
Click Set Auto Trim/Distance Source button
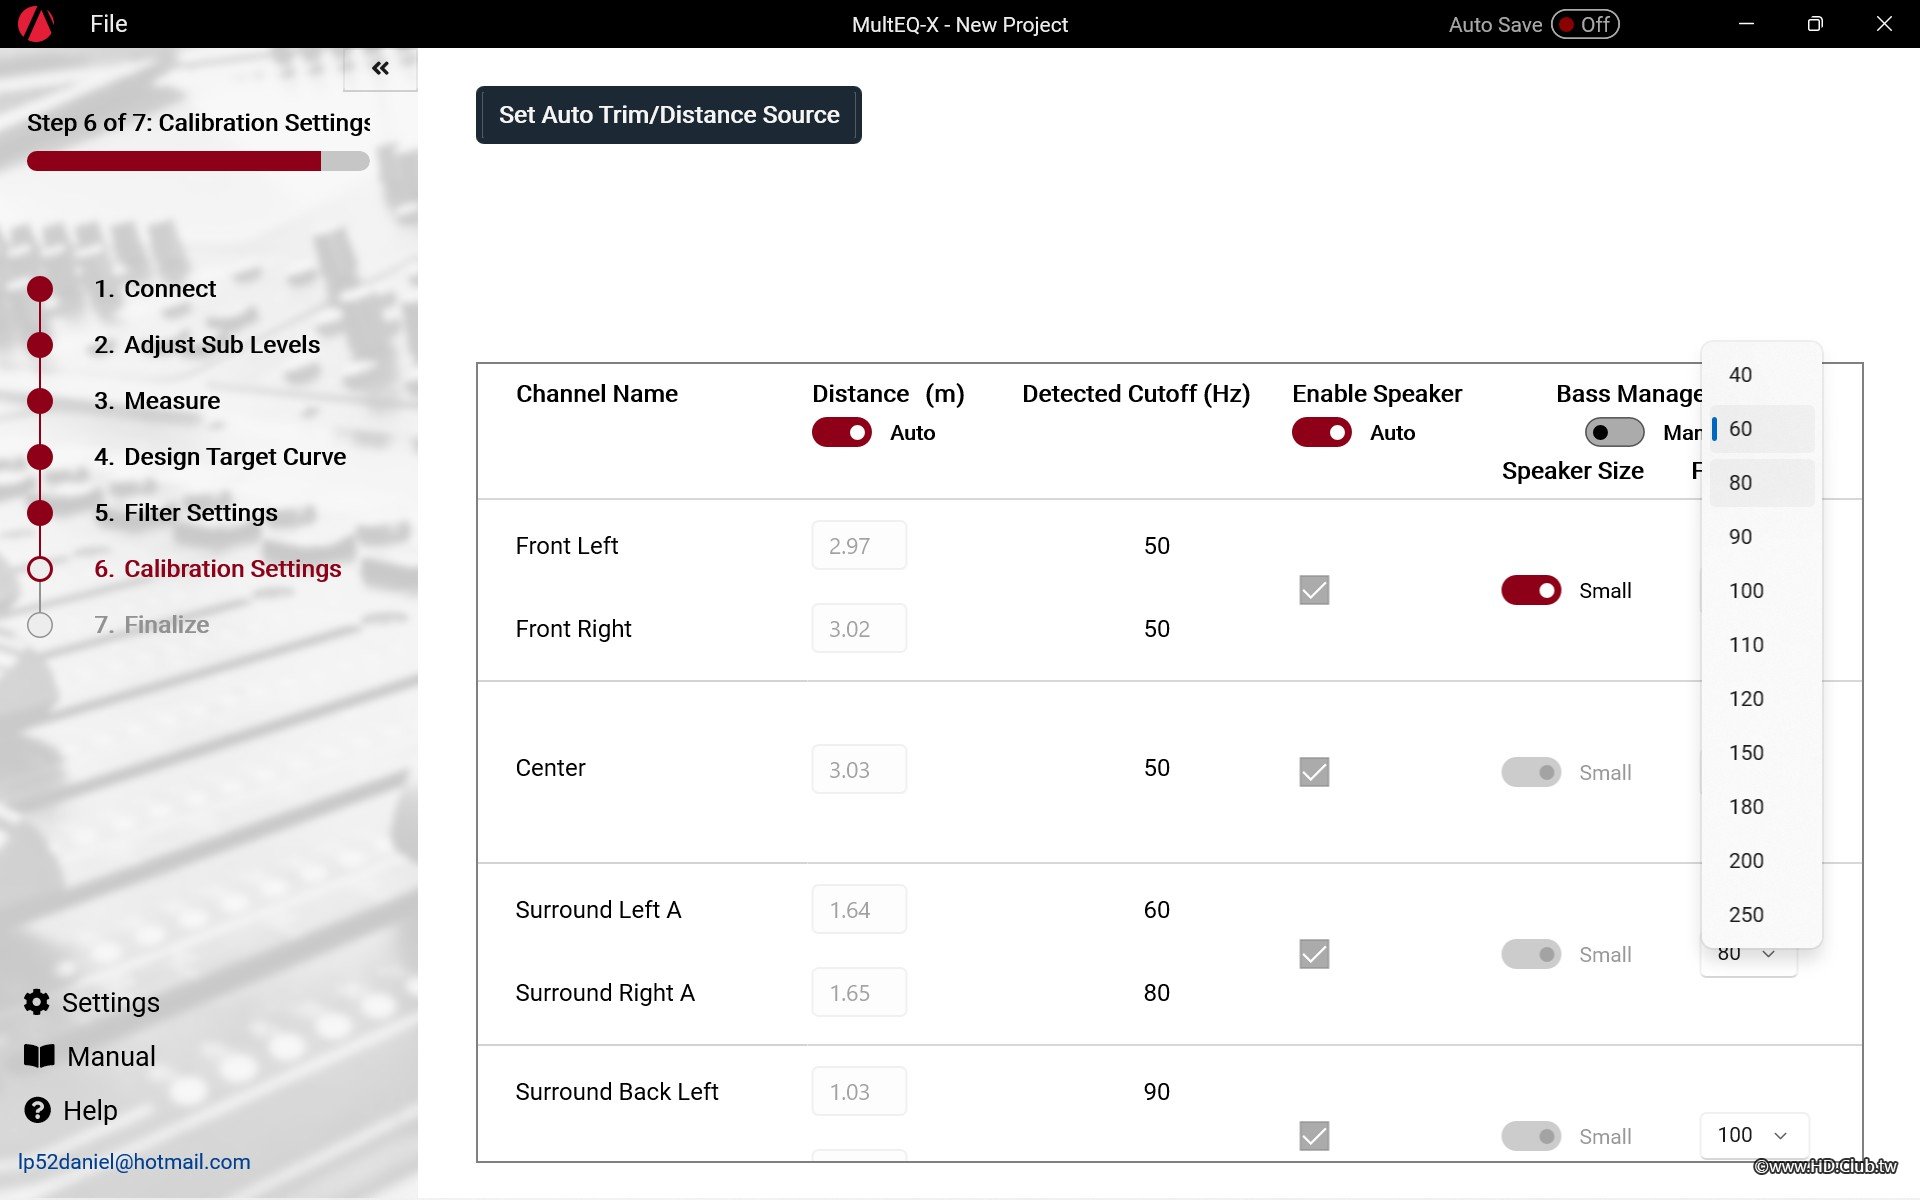point(669,115)
